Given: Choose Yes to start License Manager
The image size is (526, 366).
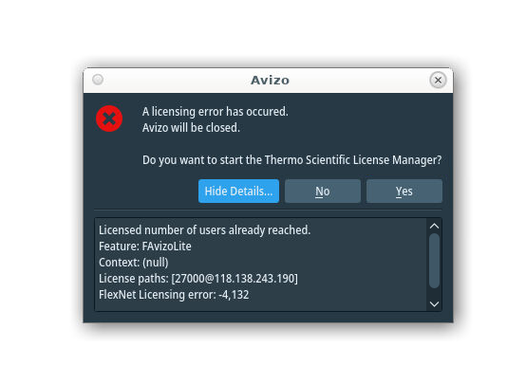Looking at the screenshot, I should 404,191.
